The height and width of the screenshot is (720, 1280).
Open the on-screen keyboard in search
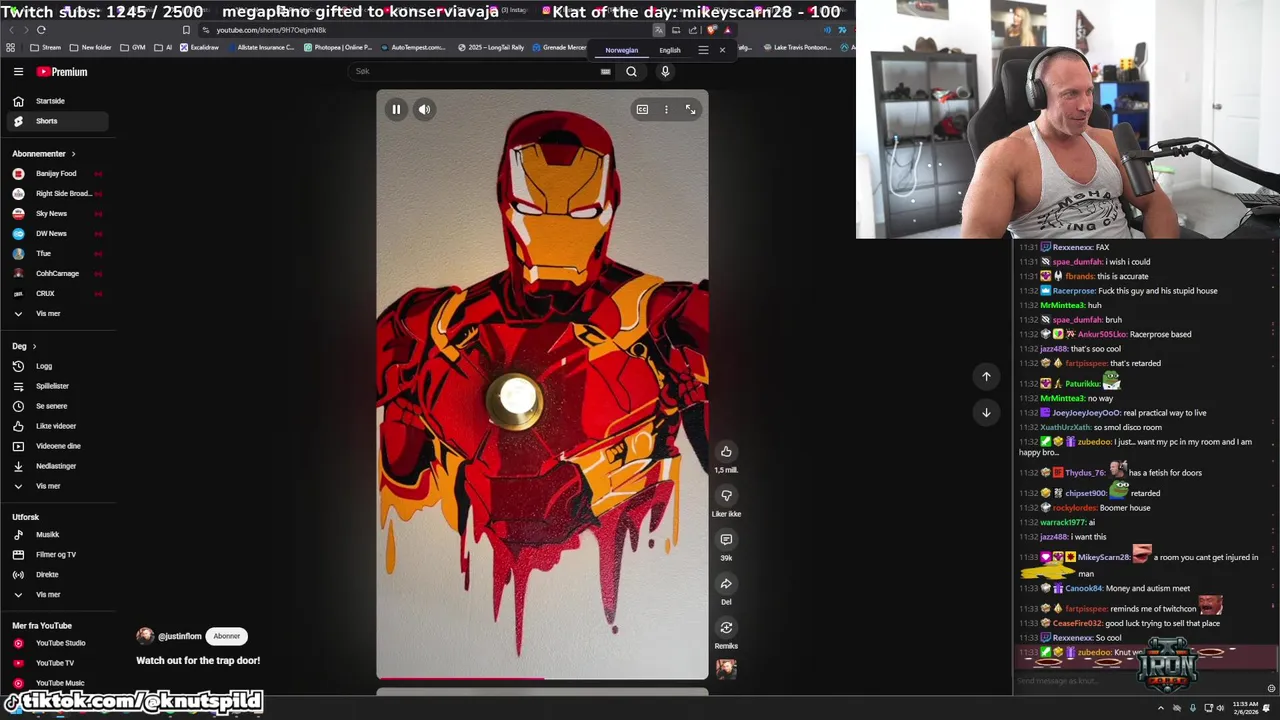(605, 71)
